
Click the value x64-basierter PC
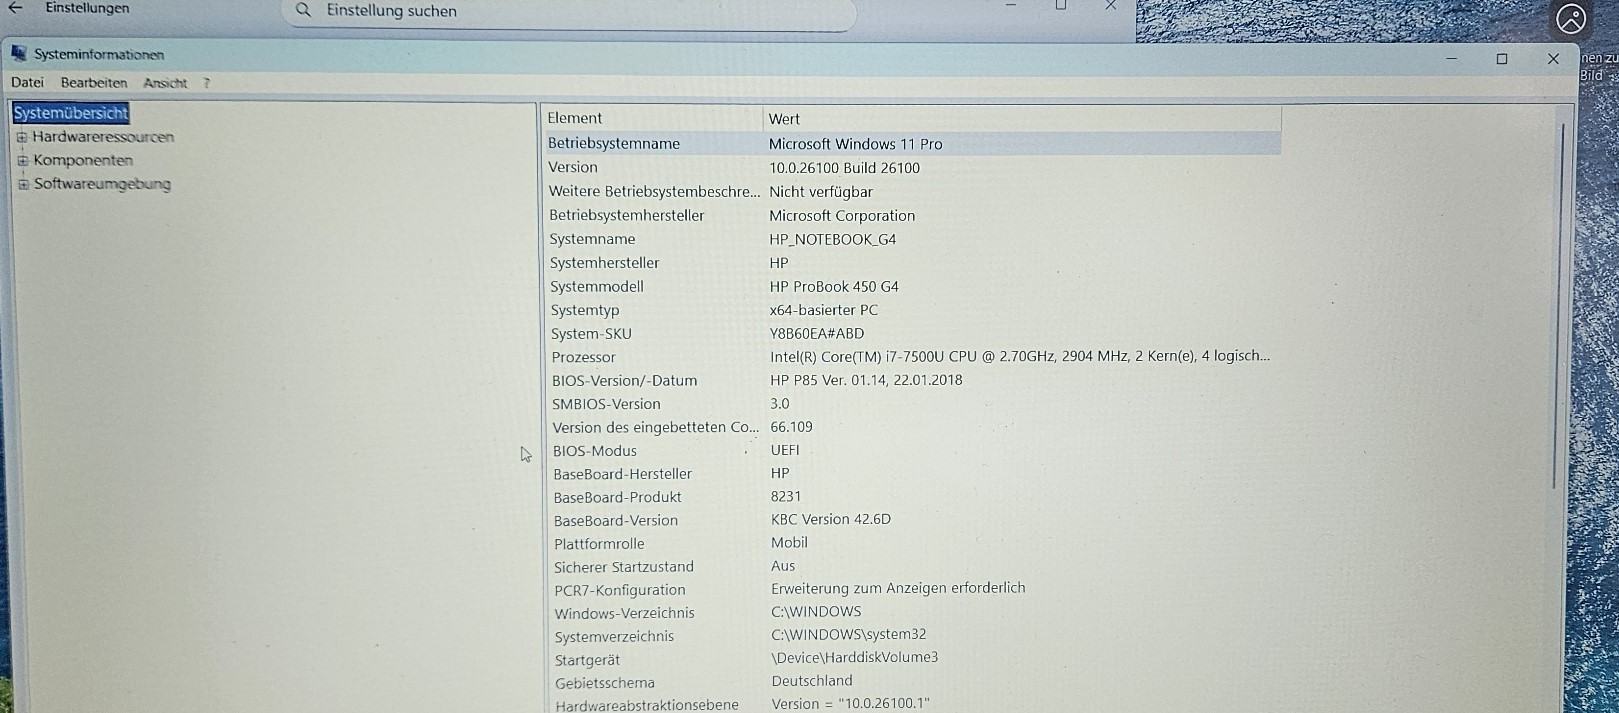point(824,310)
